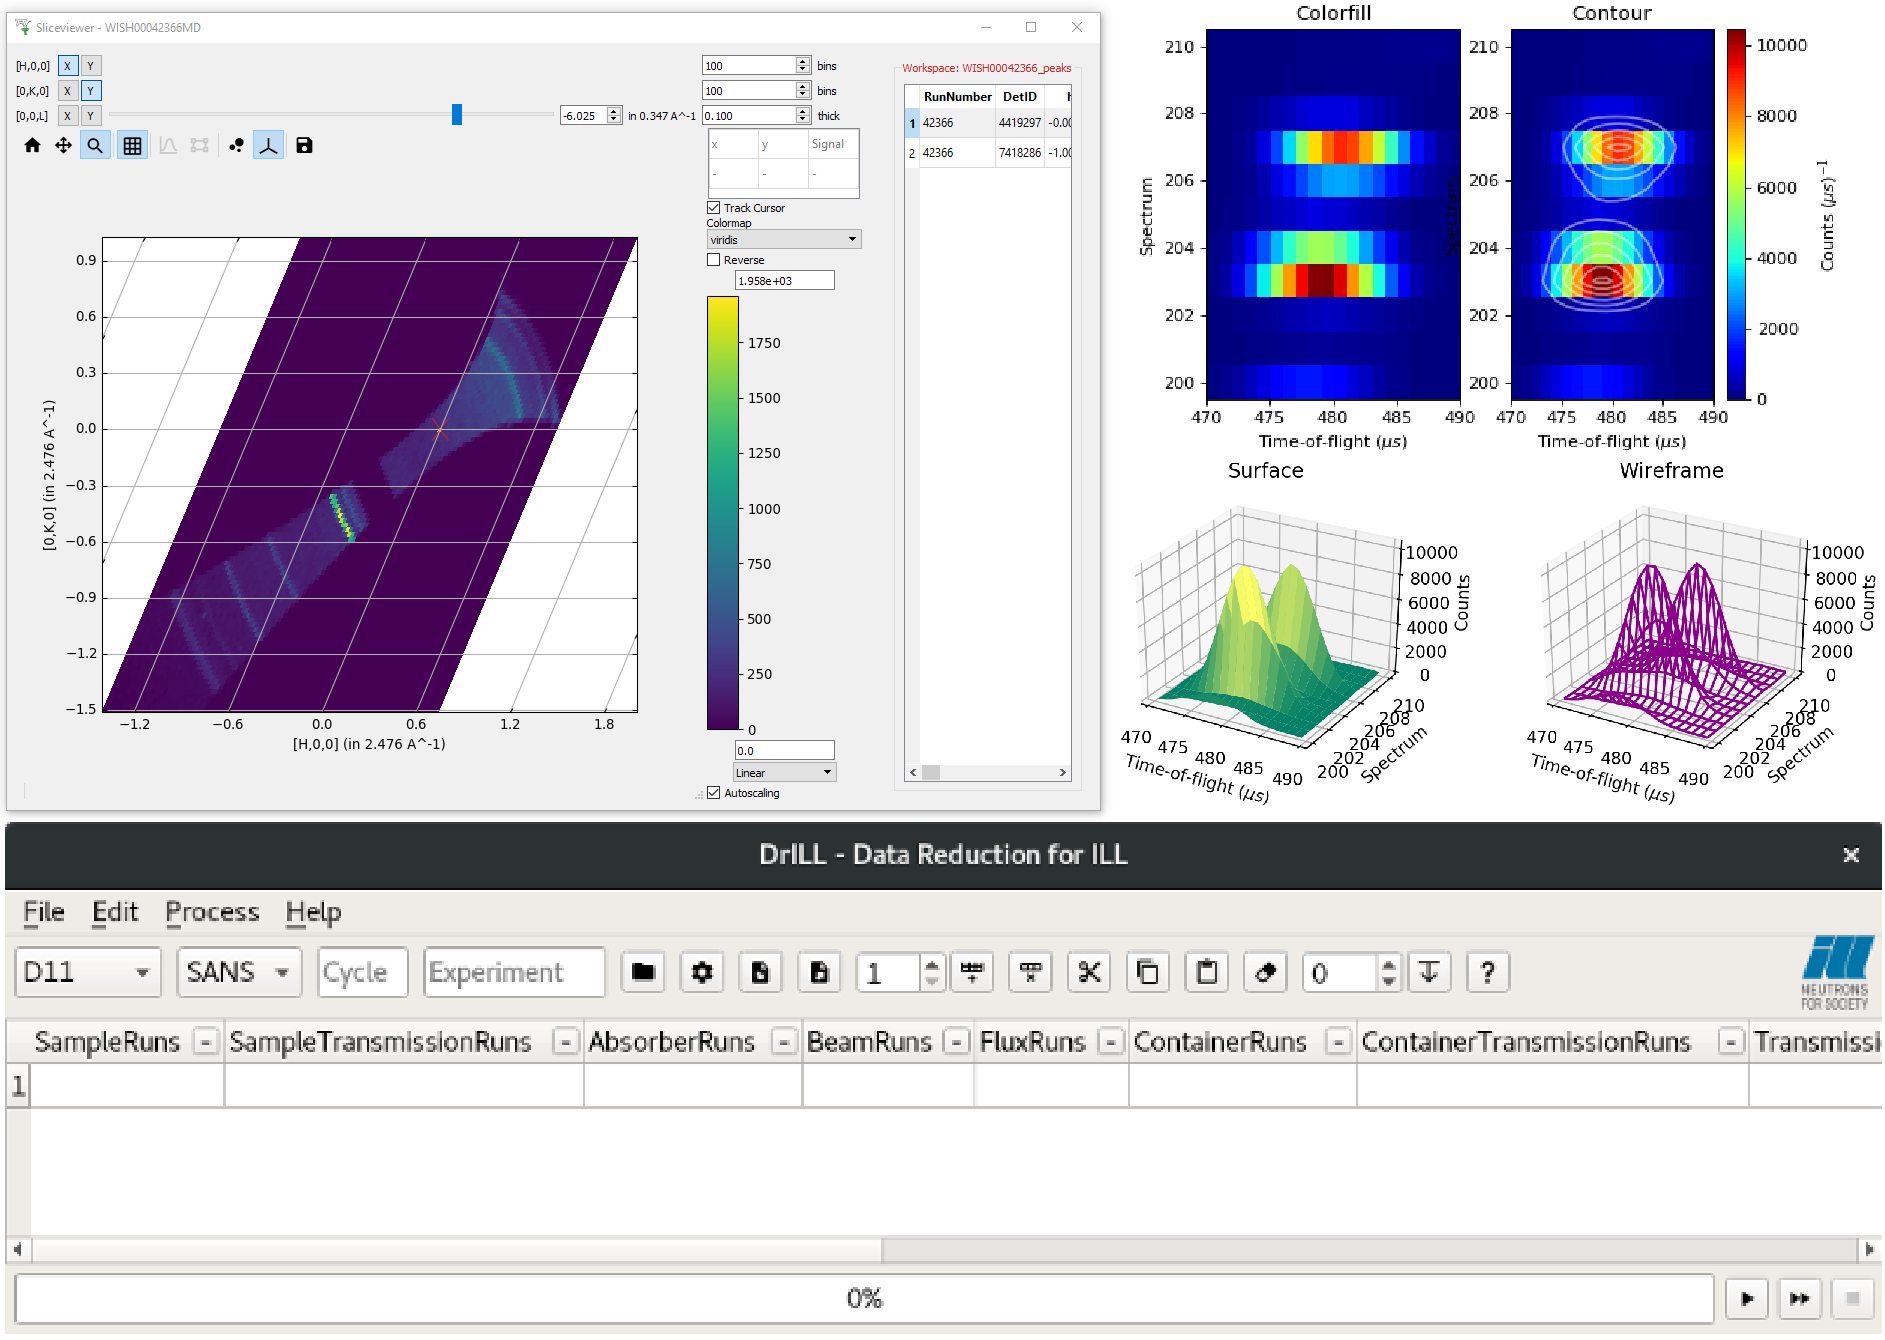This screenshot has width=1885, height=1340.
Task: Click the peaks overlay dots icon
Action: pyautogui.click(x=236, y=146)
